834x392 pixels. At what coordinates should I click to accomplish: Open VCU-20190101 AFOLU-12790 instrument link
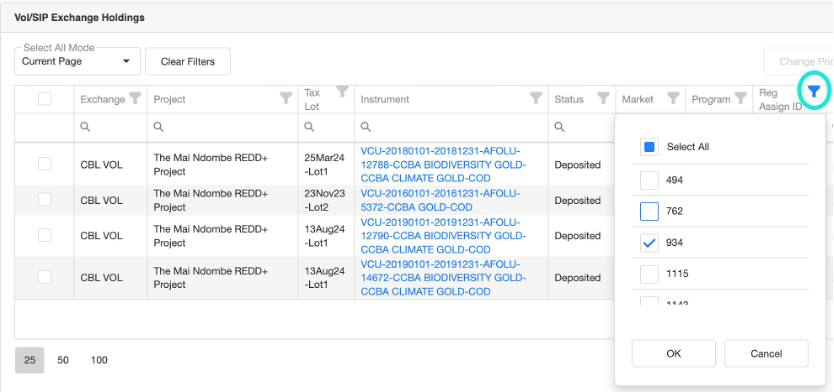pos(443,236)
